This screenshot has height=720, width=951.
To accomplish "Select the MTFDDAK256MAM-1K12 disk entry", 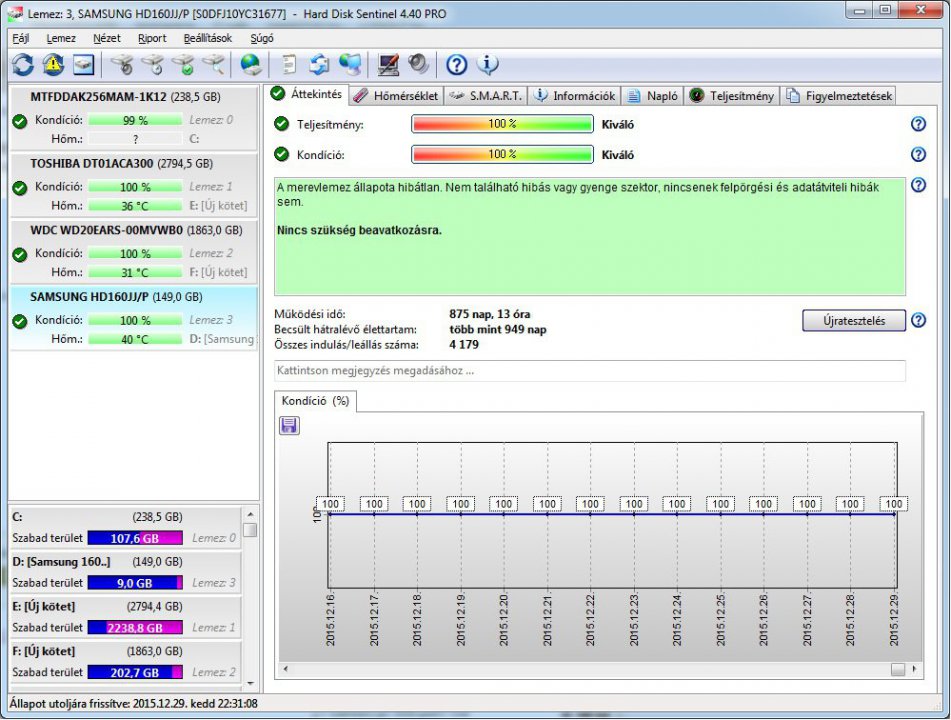I will (x=133, y=118).
